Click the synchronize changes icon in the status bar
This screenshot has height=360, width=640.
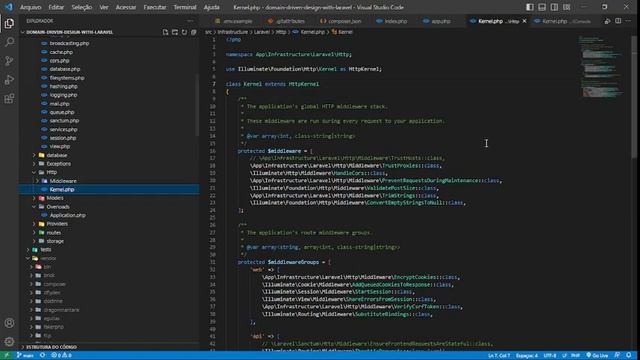pos(42,356)
